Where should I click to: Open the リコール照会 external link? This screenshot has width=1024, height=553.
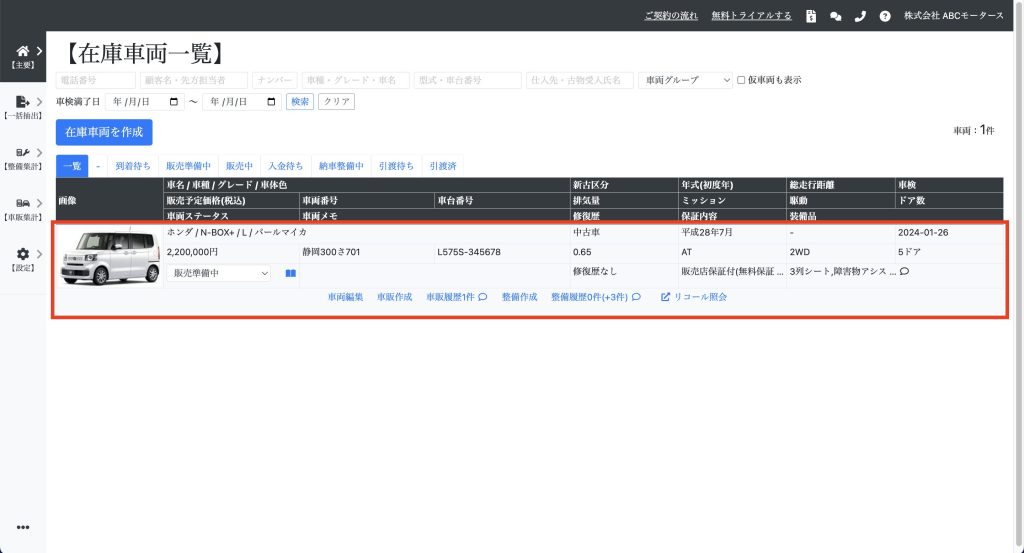(x=694, y=296)
